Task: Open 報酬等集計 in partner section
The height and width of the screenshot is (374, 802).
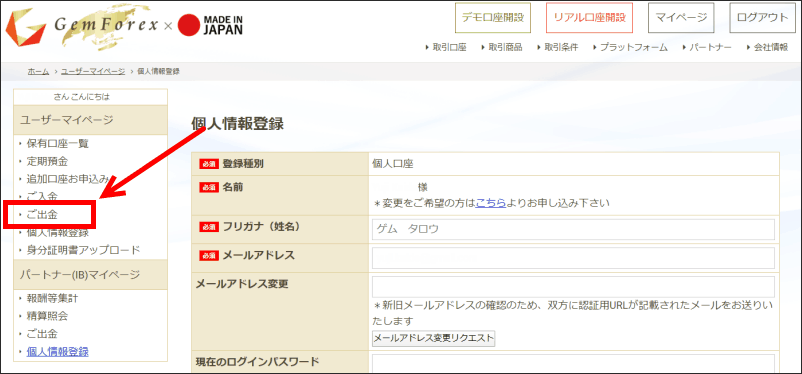Action: [52, 298]
